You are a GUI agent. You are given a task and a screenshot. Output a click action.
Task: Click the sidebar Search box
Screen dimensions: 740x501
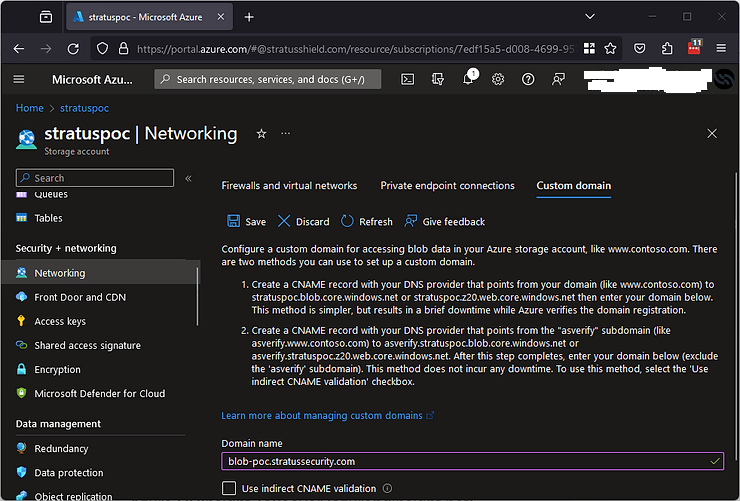[95, 178]
